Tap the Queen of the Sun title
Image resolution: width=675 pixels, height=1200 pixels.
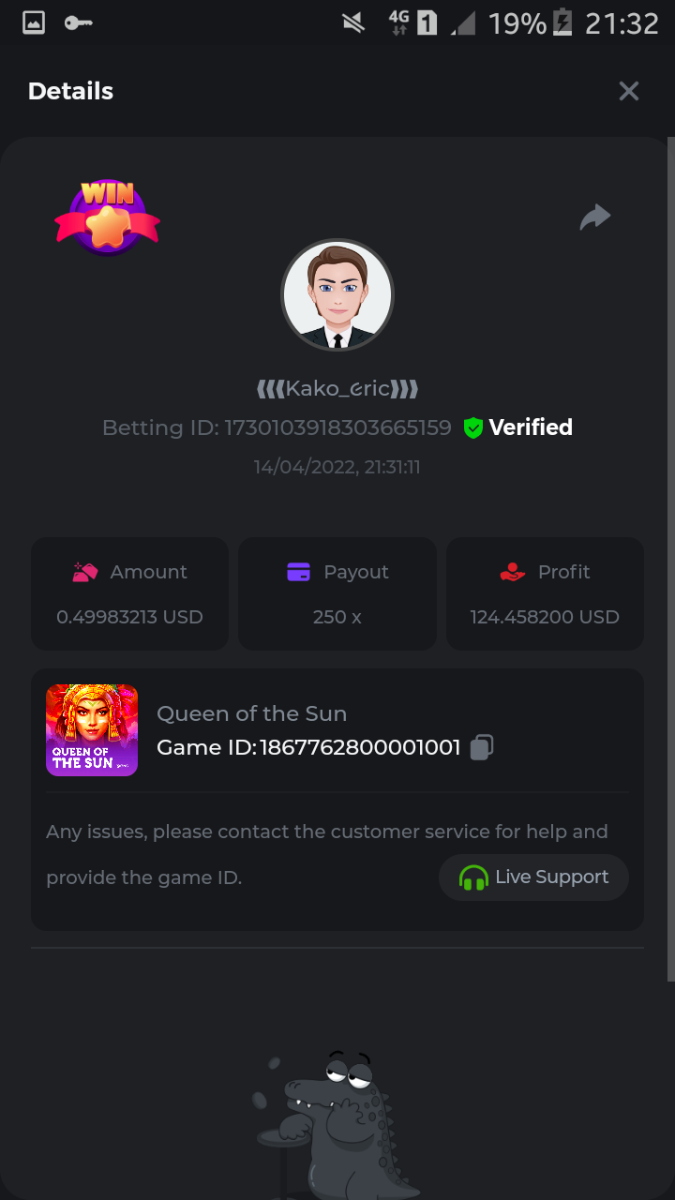(252, 714)
